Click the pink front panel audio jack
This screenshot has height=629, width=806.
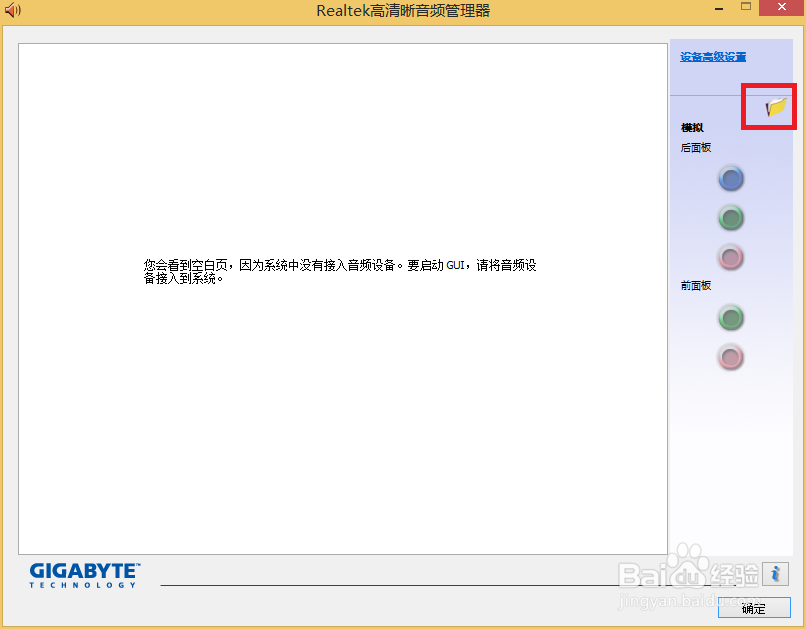click(x=730, y=357)
